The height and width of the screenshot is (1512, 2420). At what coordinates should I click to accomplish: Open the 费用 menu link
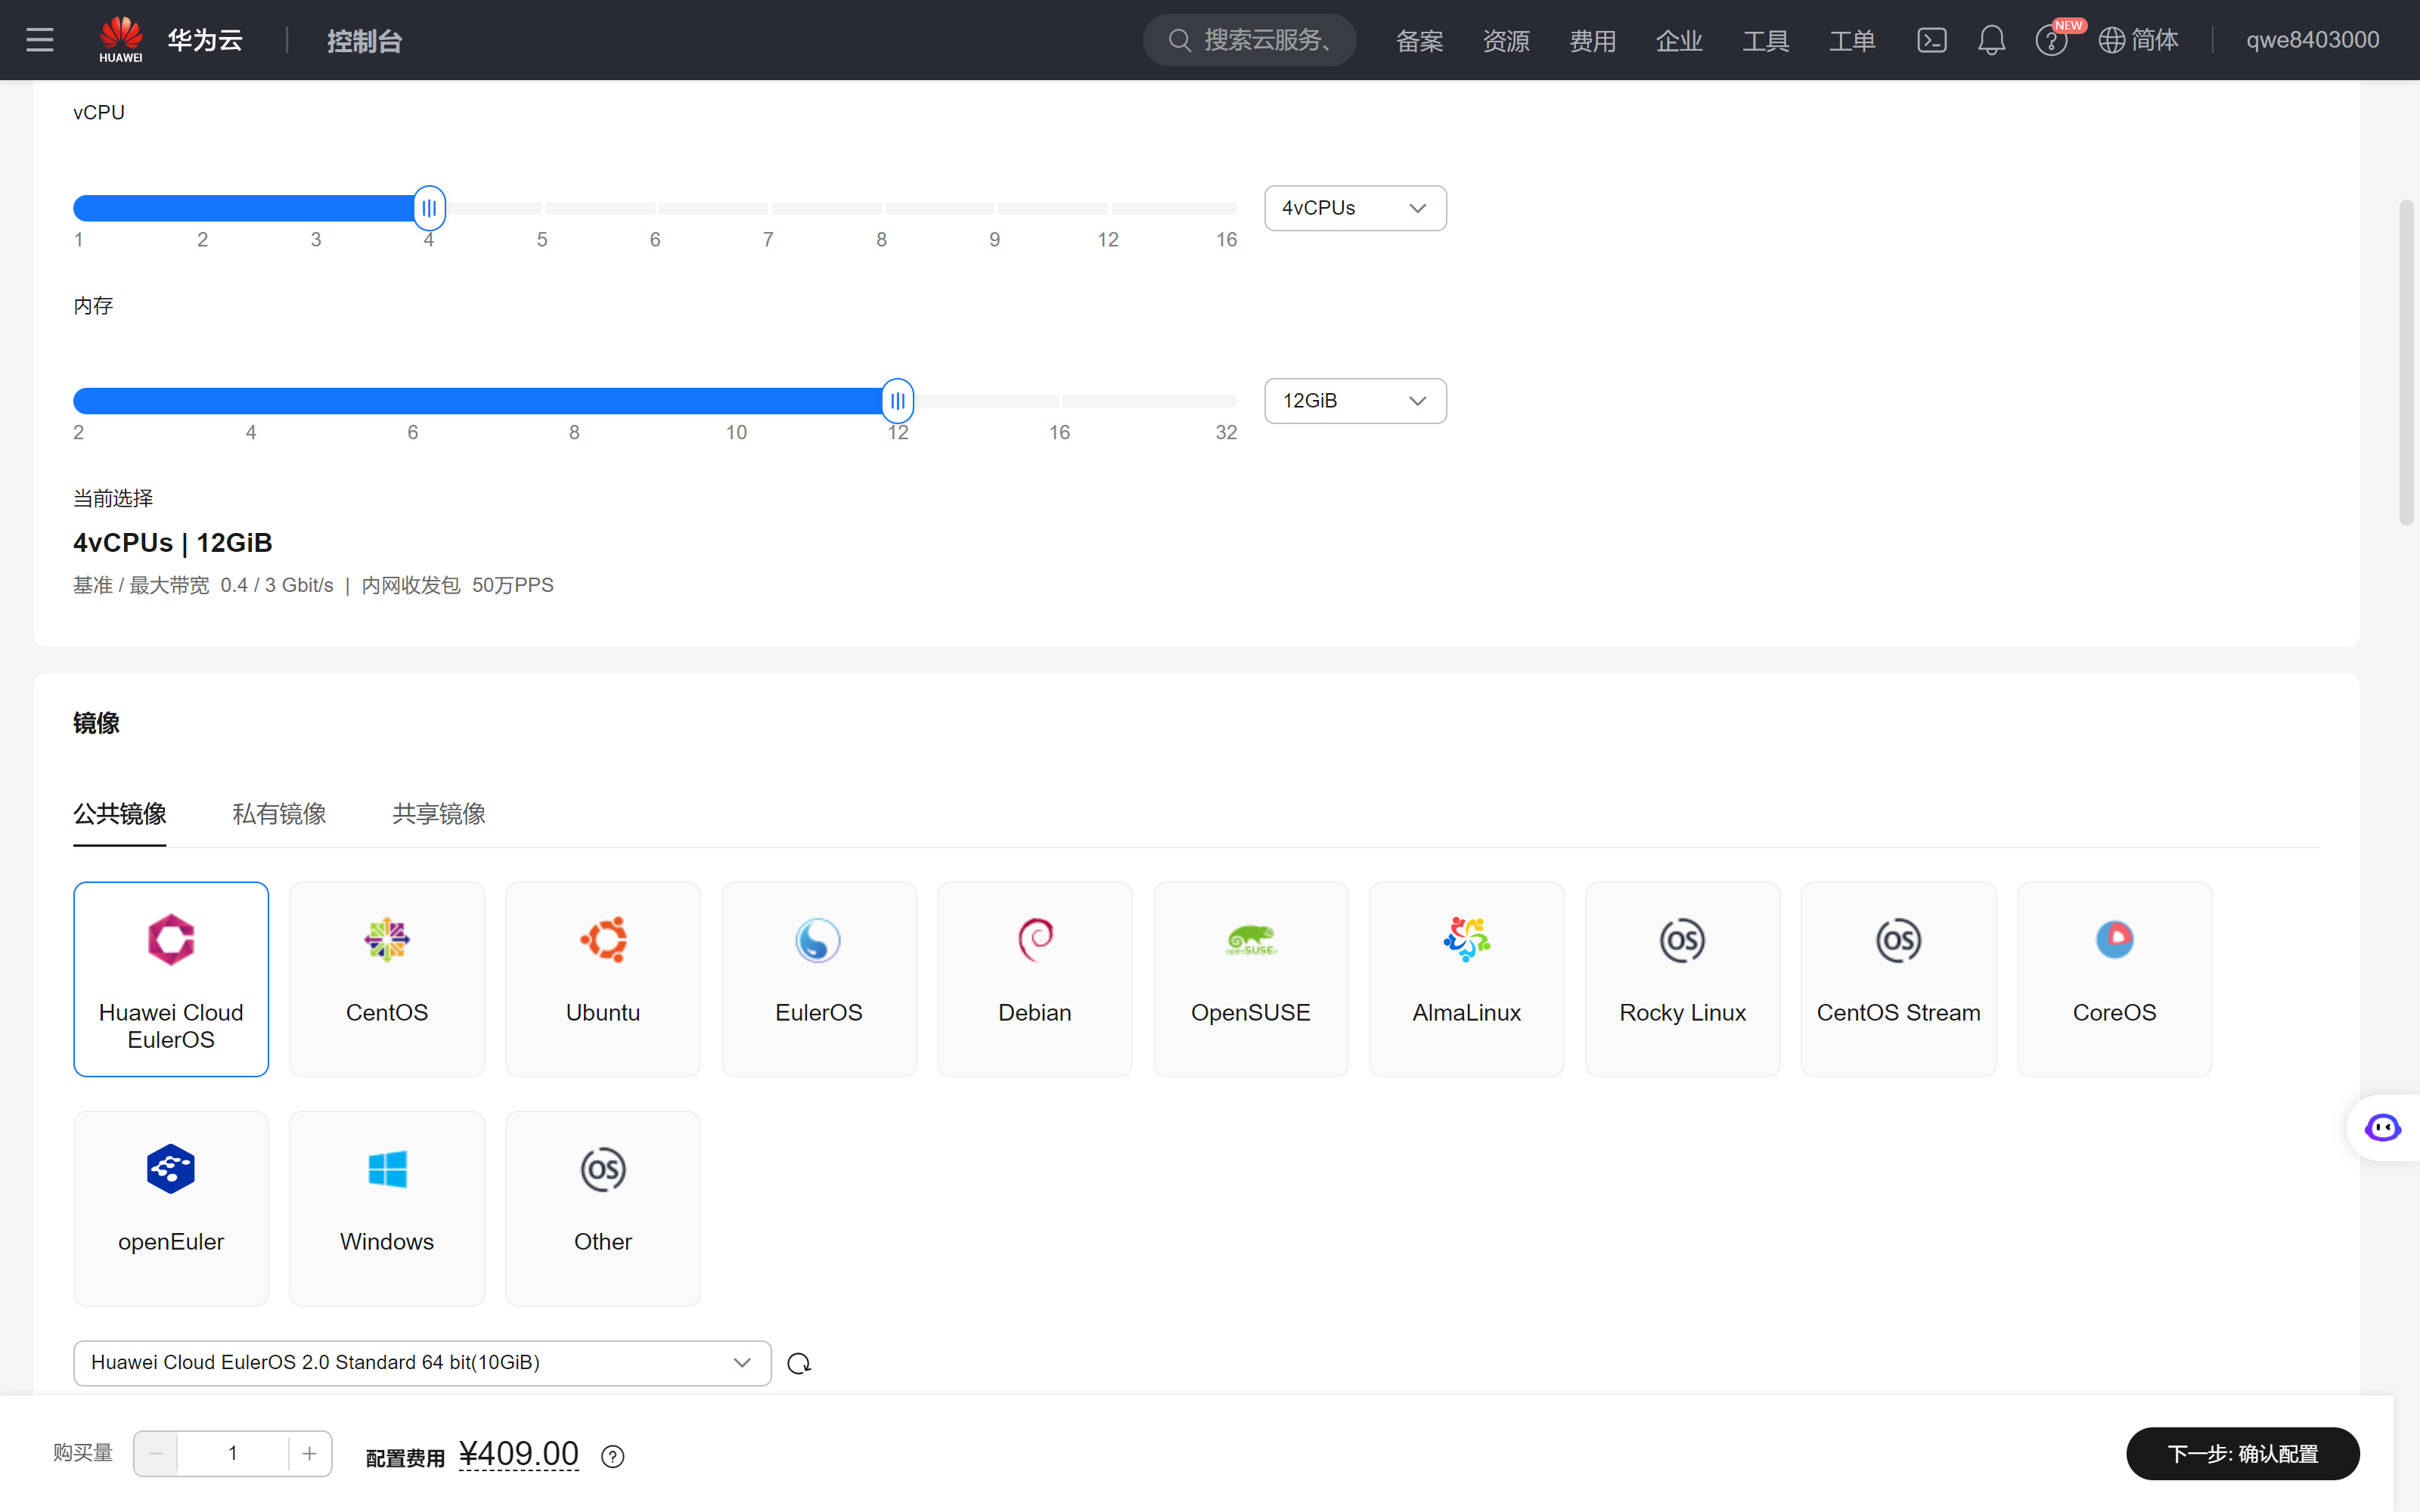(x=1592, y=41)
